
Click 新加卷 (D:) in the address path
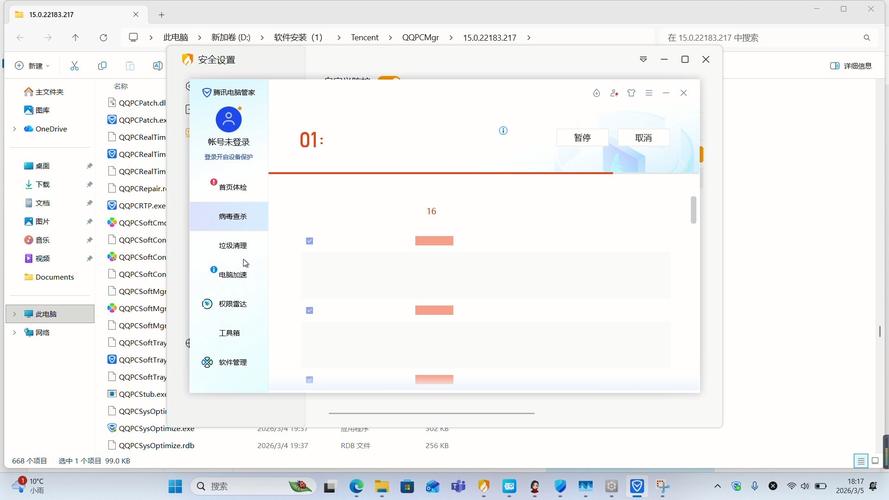[231, 37]
